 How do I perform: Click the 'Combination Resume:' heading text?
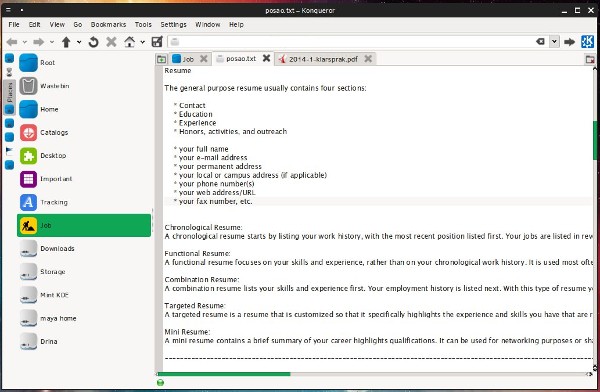pyautogui.click(x=202, y=279)
